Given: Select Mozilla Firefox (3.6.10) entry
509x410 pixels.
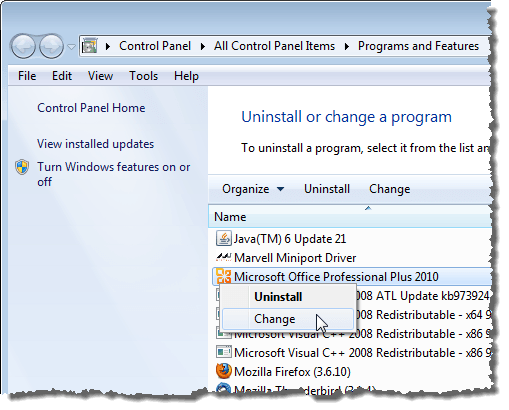Looking at the screenshot, I should click(x=292, y=372).
